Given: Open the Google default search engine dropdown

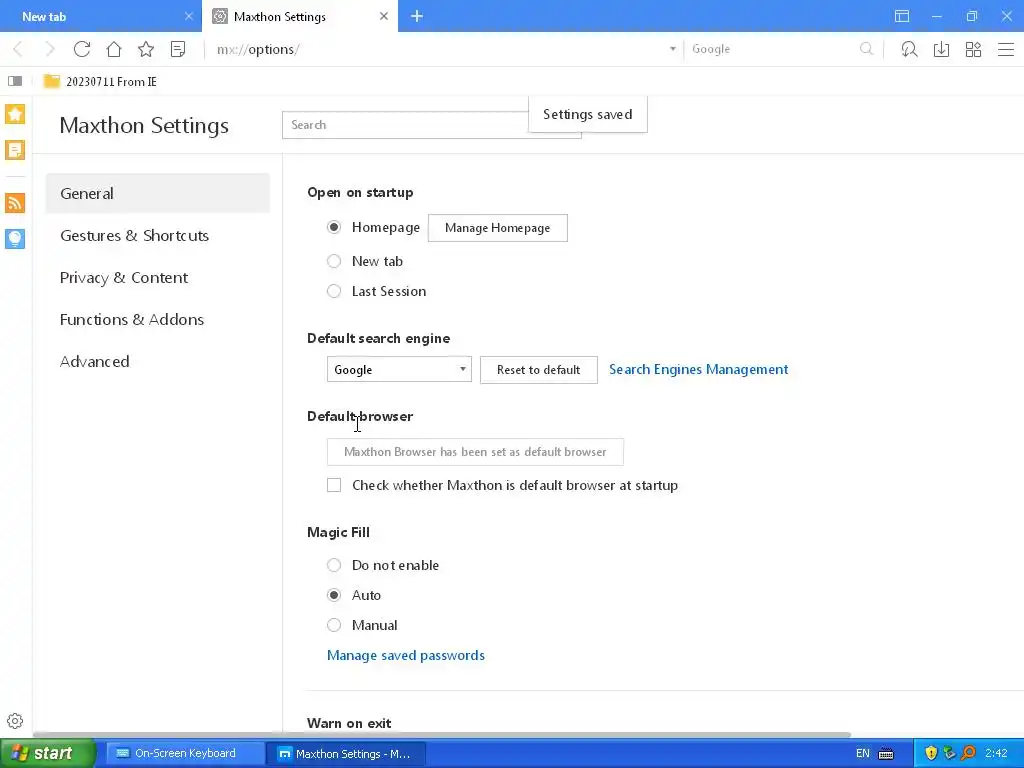Looking at the screenshot, I should point(399,370).
